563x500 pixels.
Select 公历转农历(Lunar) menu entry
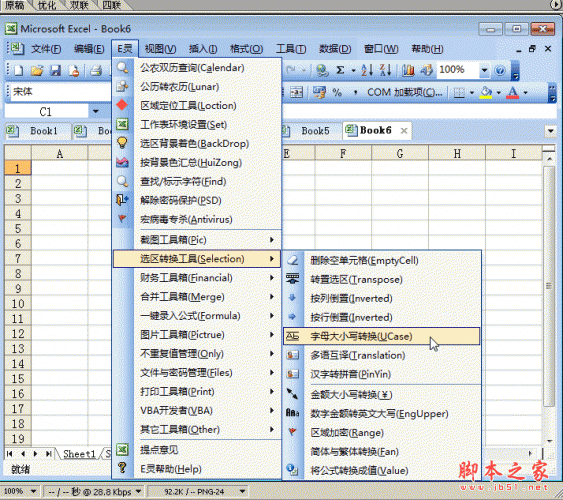point(197,87)
